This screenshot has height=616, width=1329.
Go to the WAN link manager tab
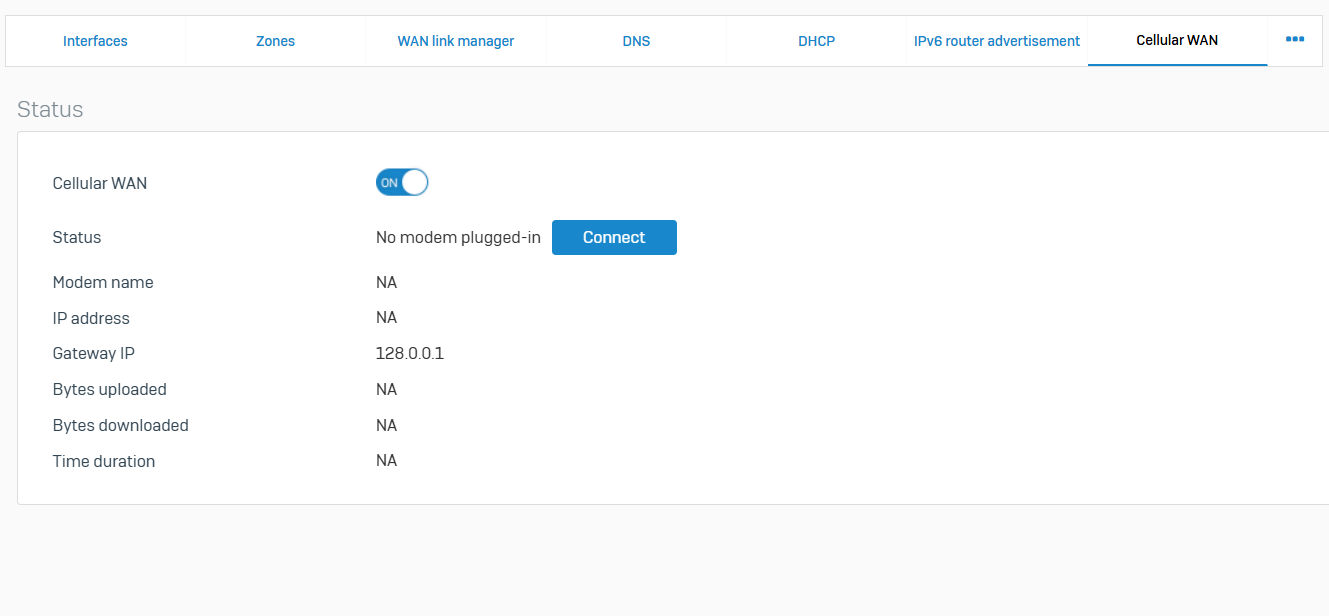(456, 41)
